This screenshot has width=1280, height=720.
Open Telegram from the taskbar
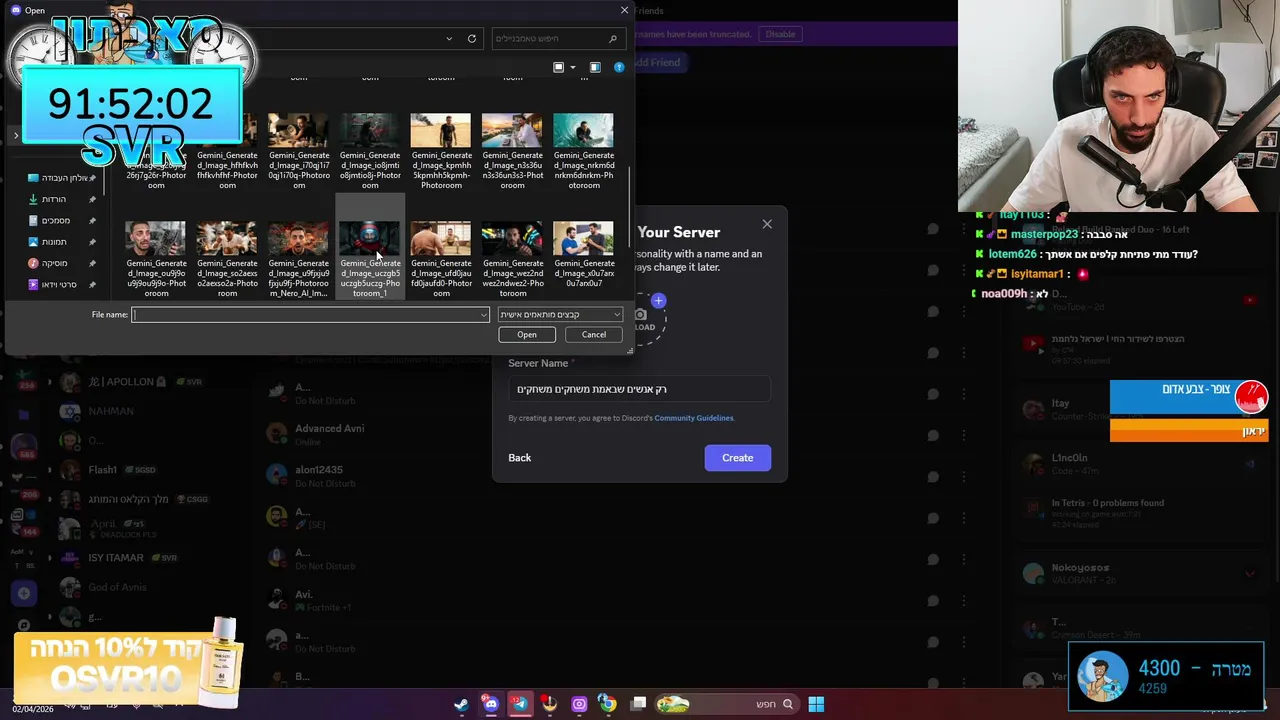[x=520, y=704]
